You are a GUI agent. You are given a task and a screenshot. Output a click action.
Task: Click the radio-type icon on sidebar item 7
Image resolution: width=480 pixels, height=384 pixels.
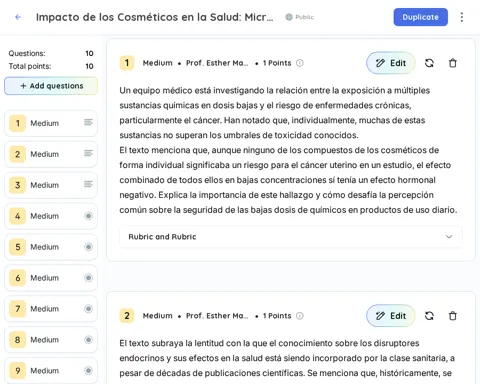click(88, 309)
